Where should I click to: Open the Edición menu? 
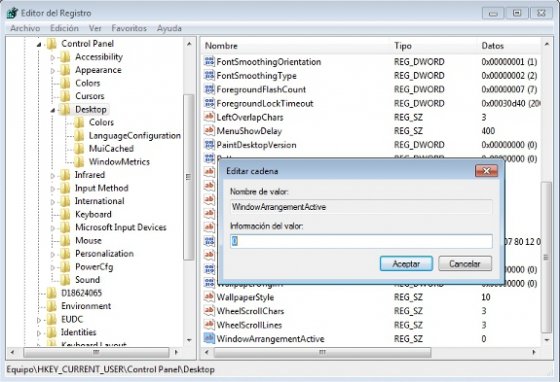(x=64, y=28)
